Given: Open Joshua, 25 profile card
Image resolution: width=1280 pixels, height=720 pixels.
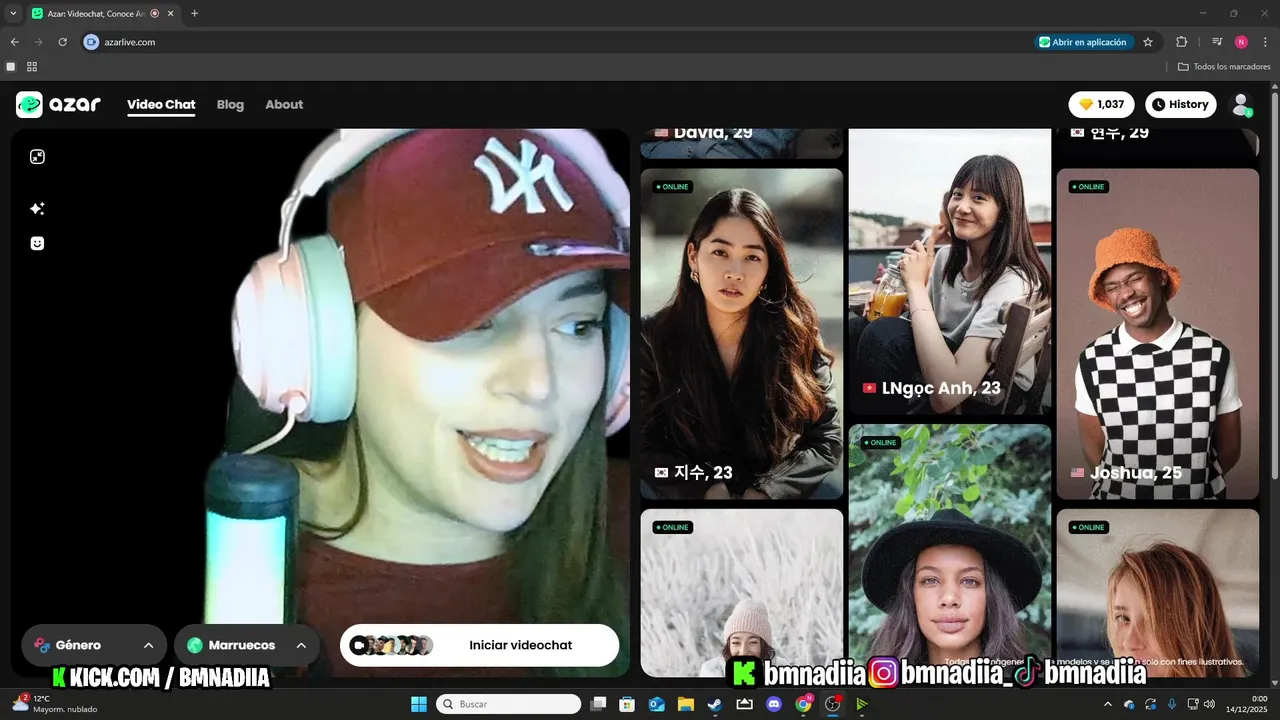Looking at the screenshot, I should pos(1158,333).
